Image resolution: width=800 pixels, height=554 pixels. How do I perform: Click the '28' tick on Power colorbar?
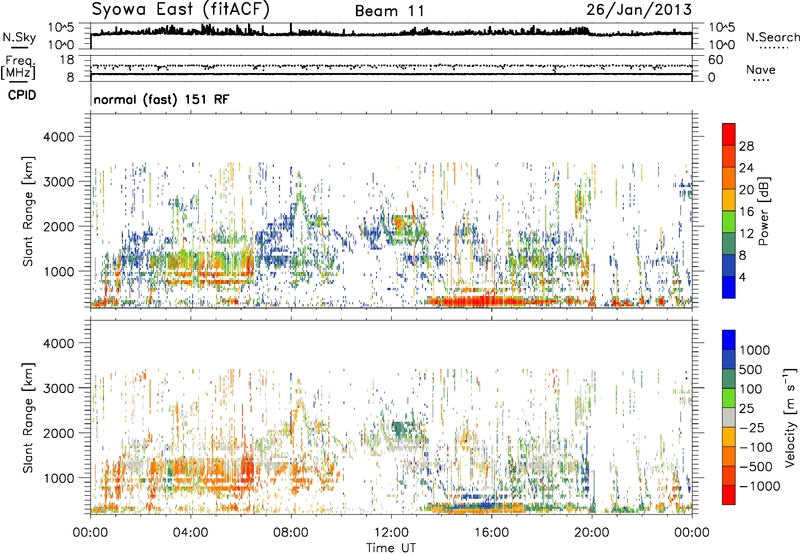(746, 146)
